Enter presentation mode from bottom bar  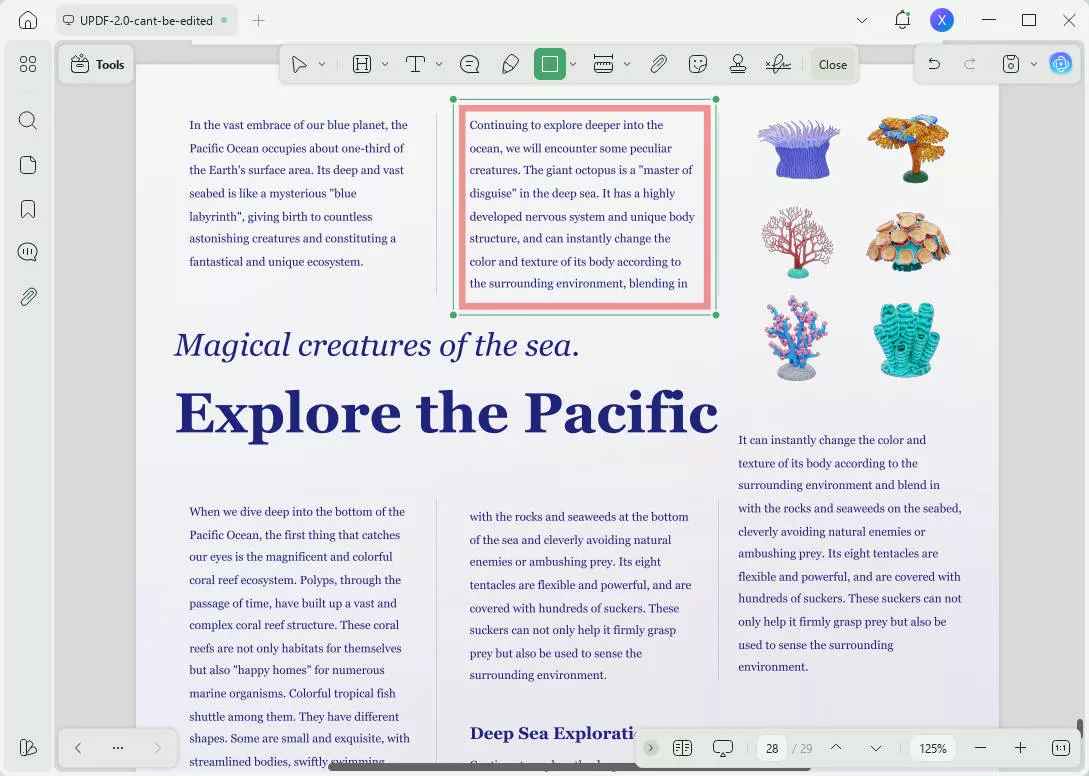[723, 748]
